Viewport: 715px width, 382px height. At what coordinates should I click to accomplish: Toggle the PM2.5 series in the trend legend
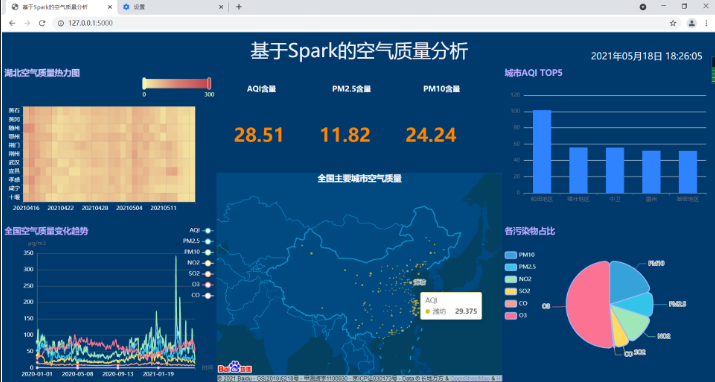[198, 241]
